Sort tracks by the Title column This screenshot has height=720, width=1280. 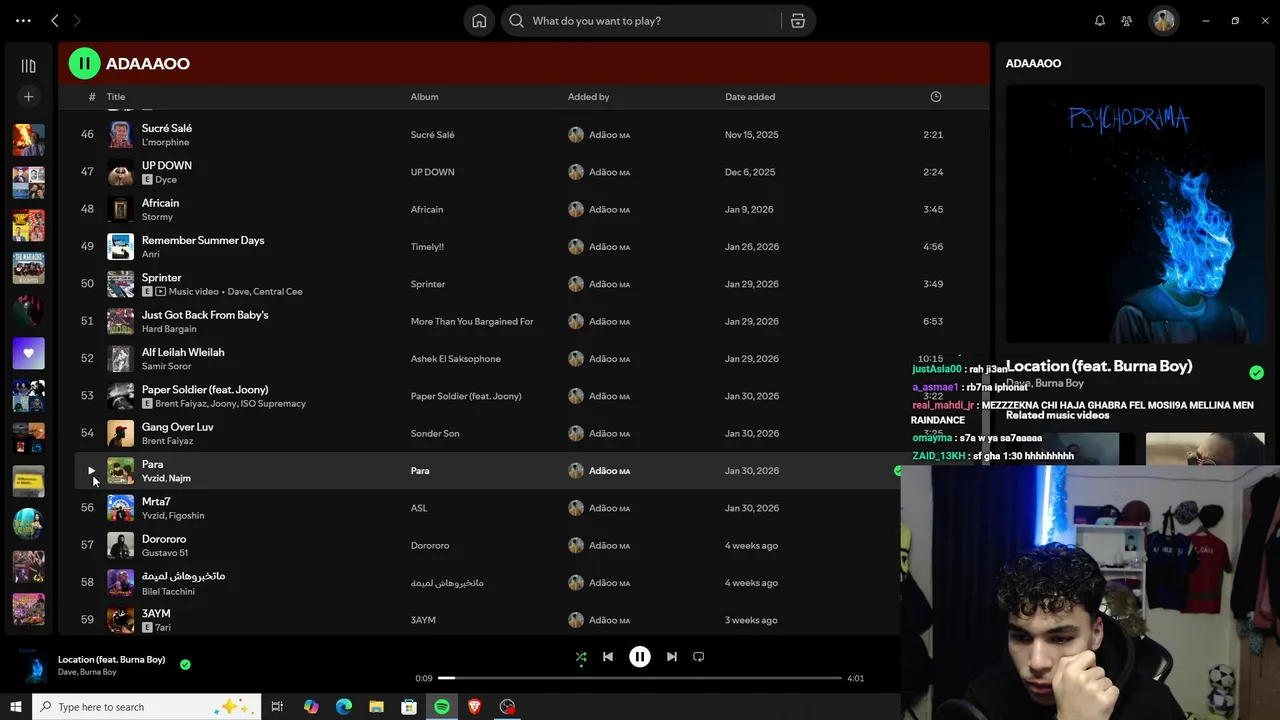coord(116,97)
